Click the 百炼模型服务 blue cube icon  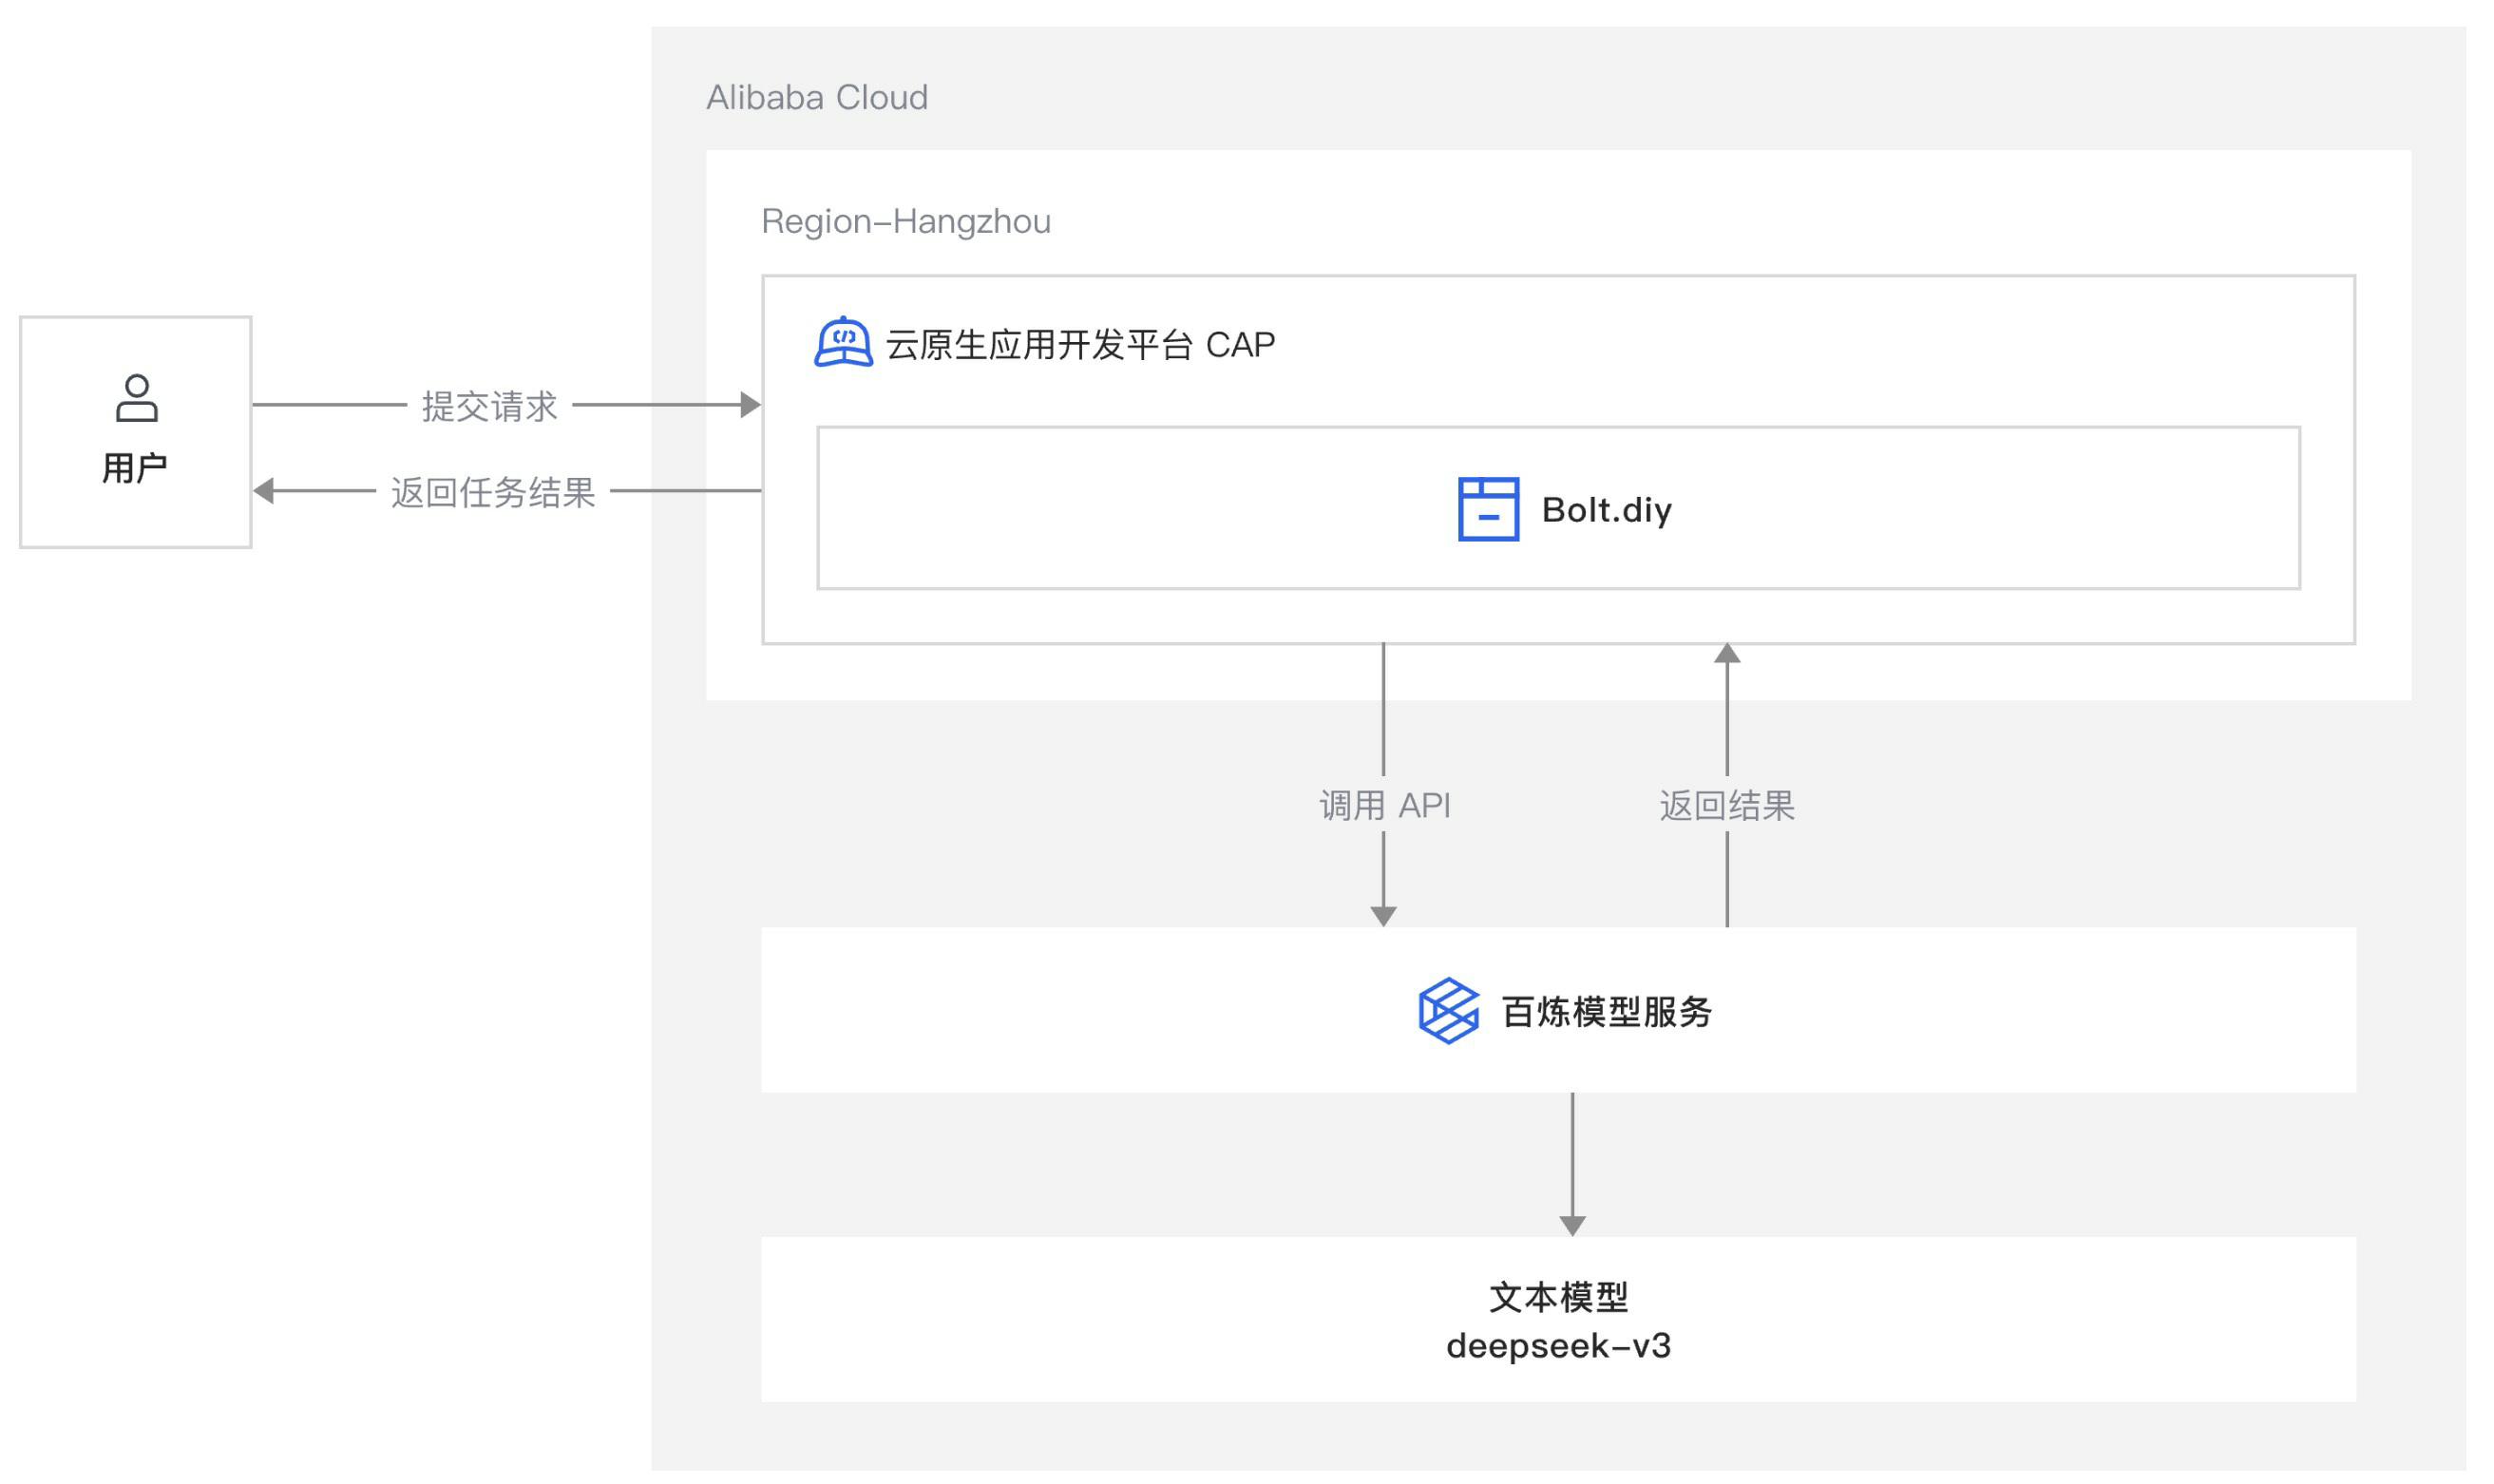(x=1448, y=1011)
